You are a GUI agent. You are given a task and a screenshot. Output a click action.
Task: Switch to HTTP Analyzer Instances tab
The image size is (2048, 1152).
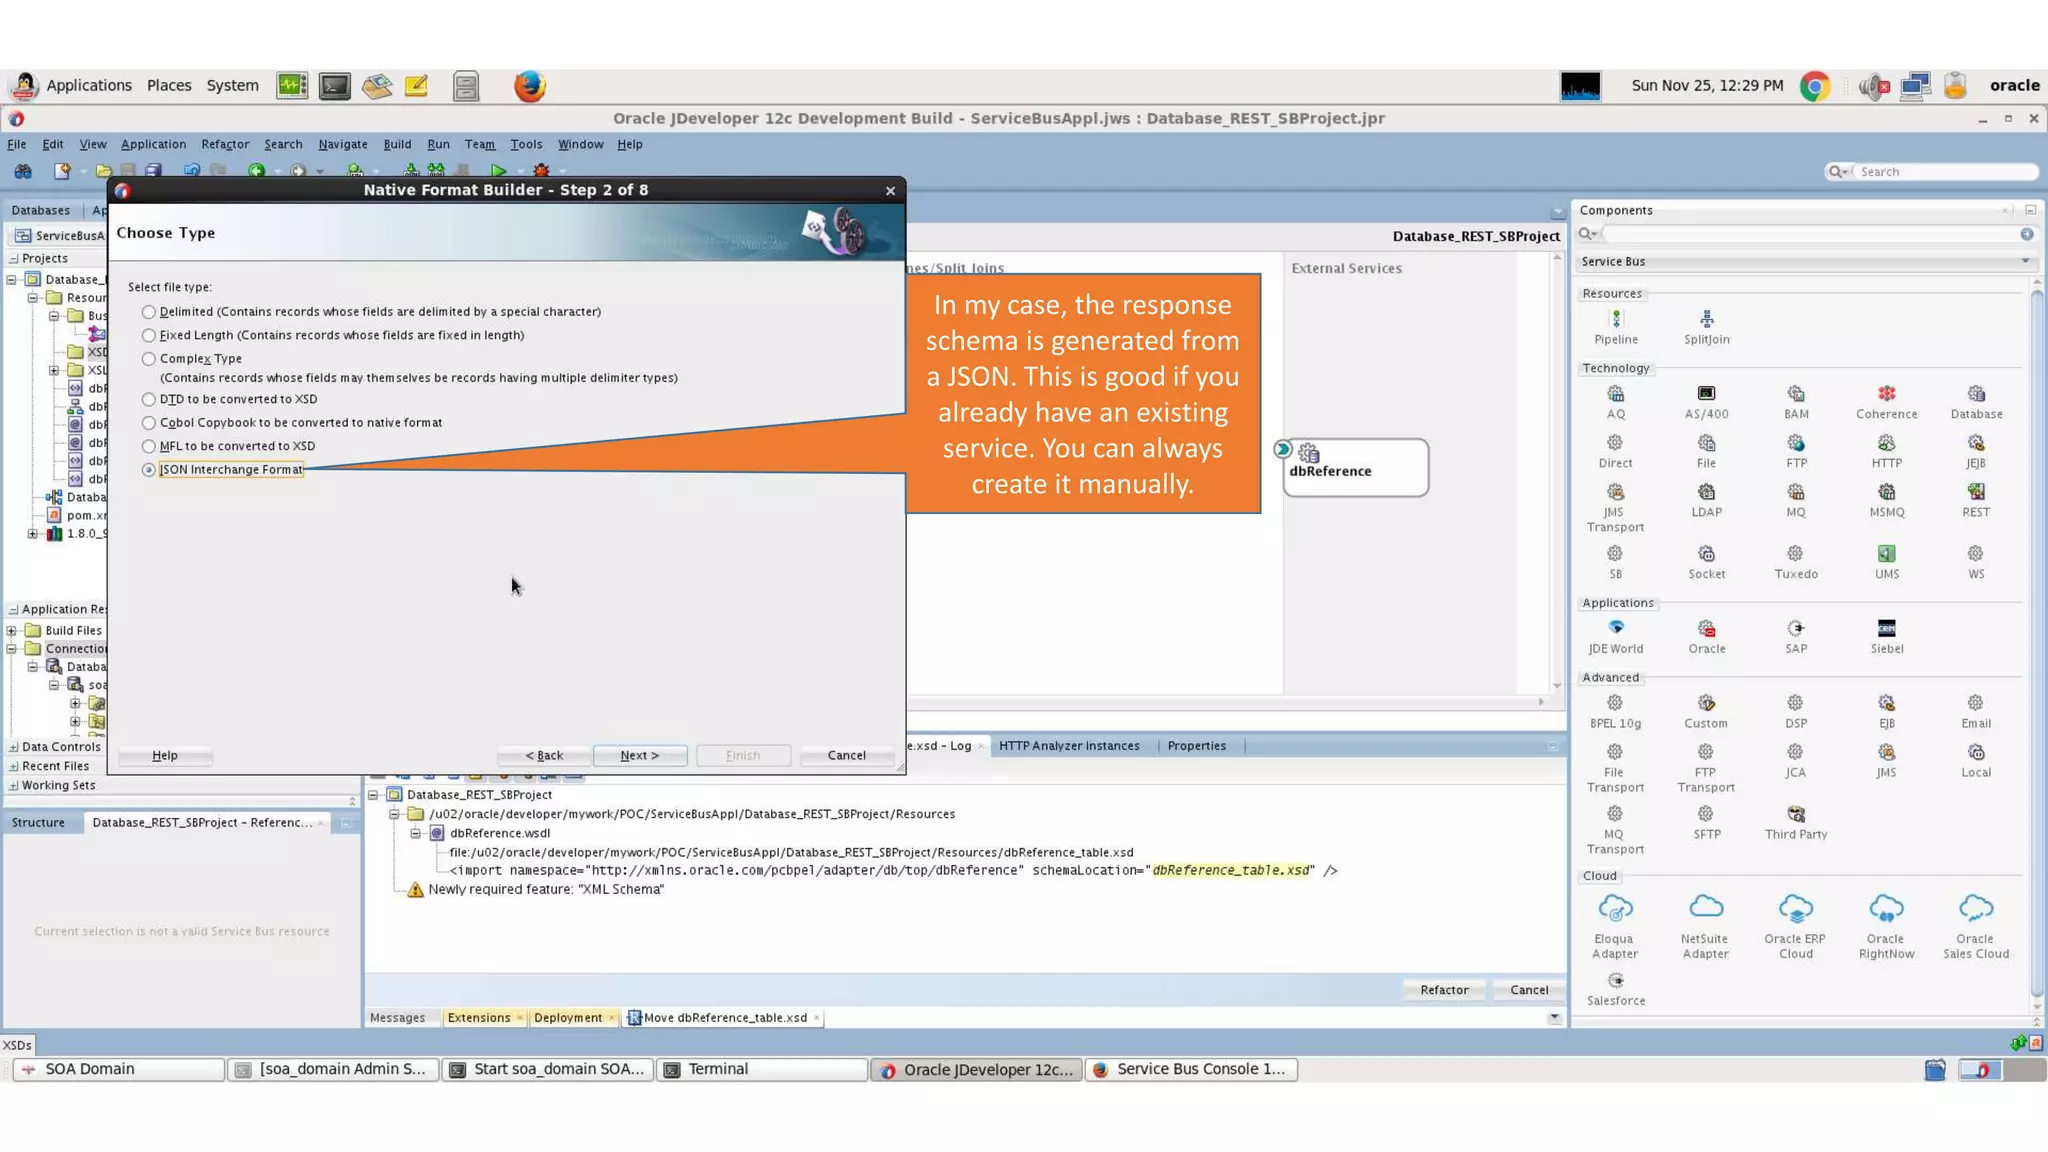click(1068, 746)
